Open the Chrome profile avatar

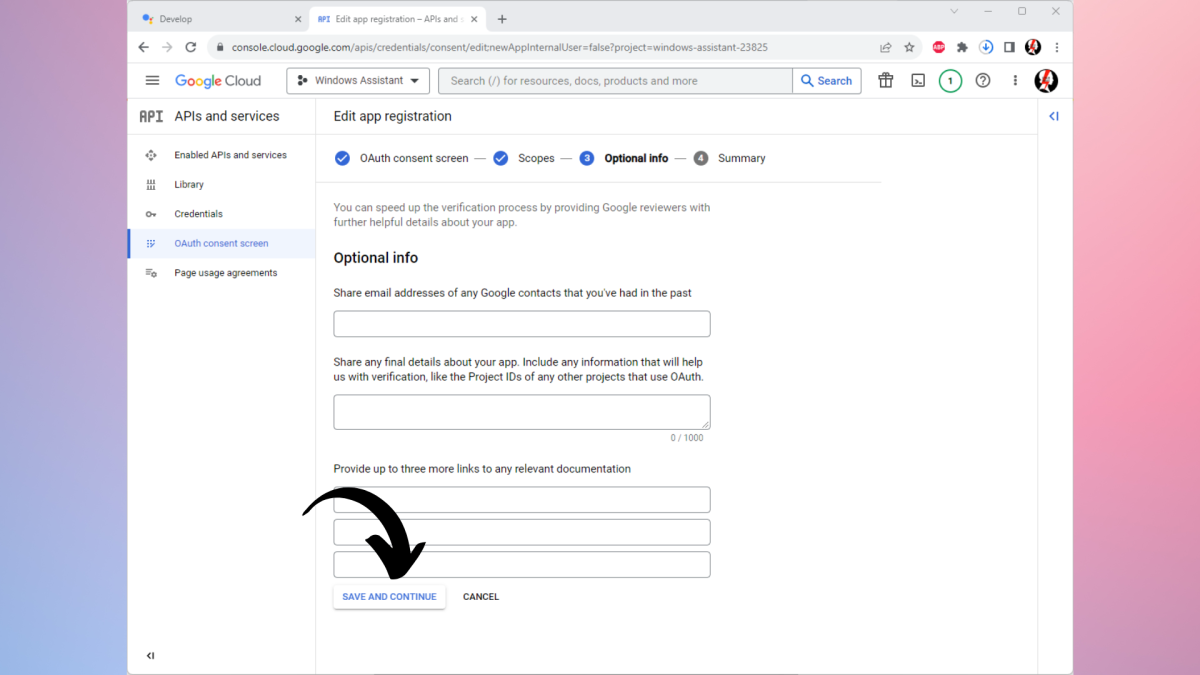[1033, 47]
